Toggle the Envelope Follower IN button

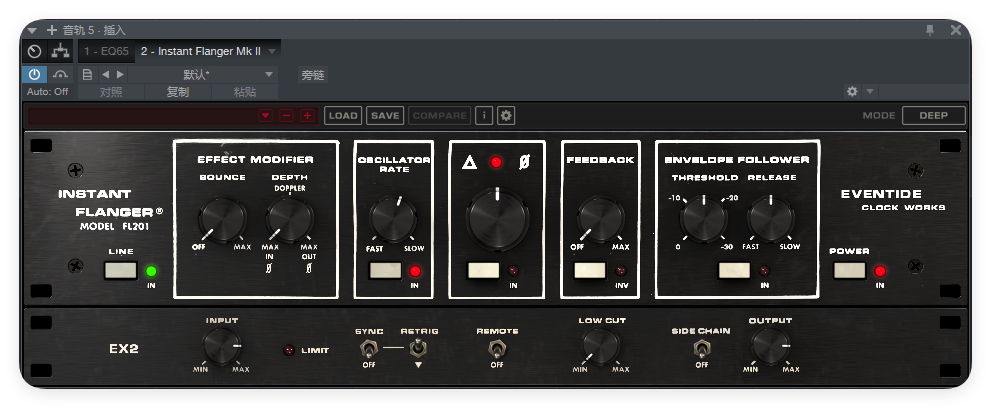[x=734, y=271]
